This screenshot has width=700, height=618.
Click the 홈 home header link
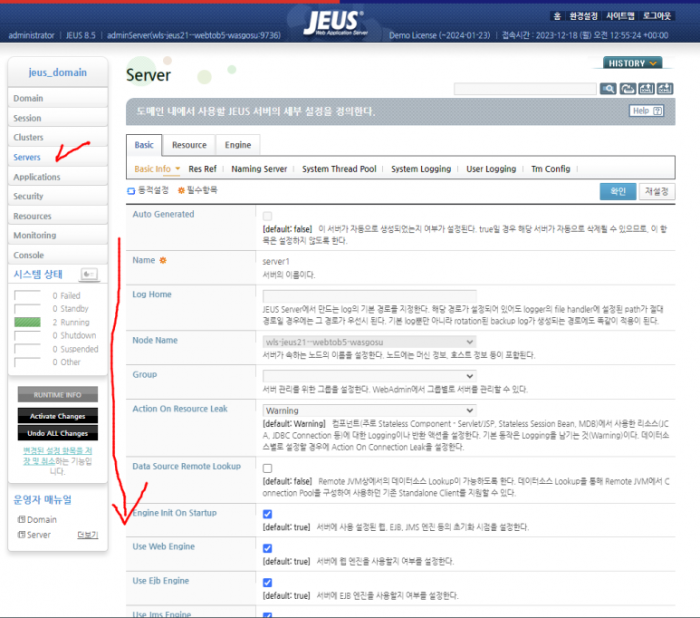coord(557,16)
